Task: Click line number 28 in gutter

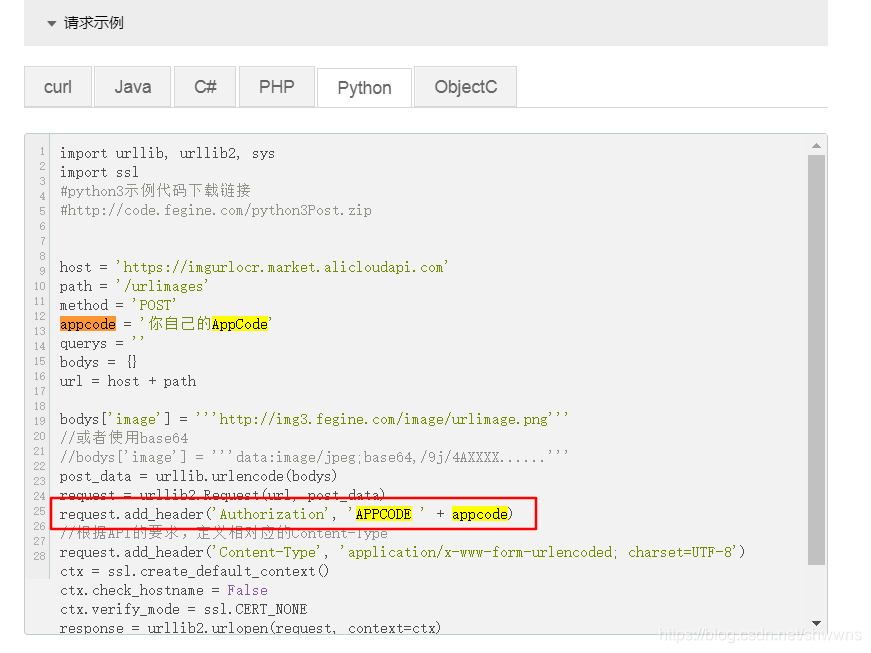Action: 39,556
